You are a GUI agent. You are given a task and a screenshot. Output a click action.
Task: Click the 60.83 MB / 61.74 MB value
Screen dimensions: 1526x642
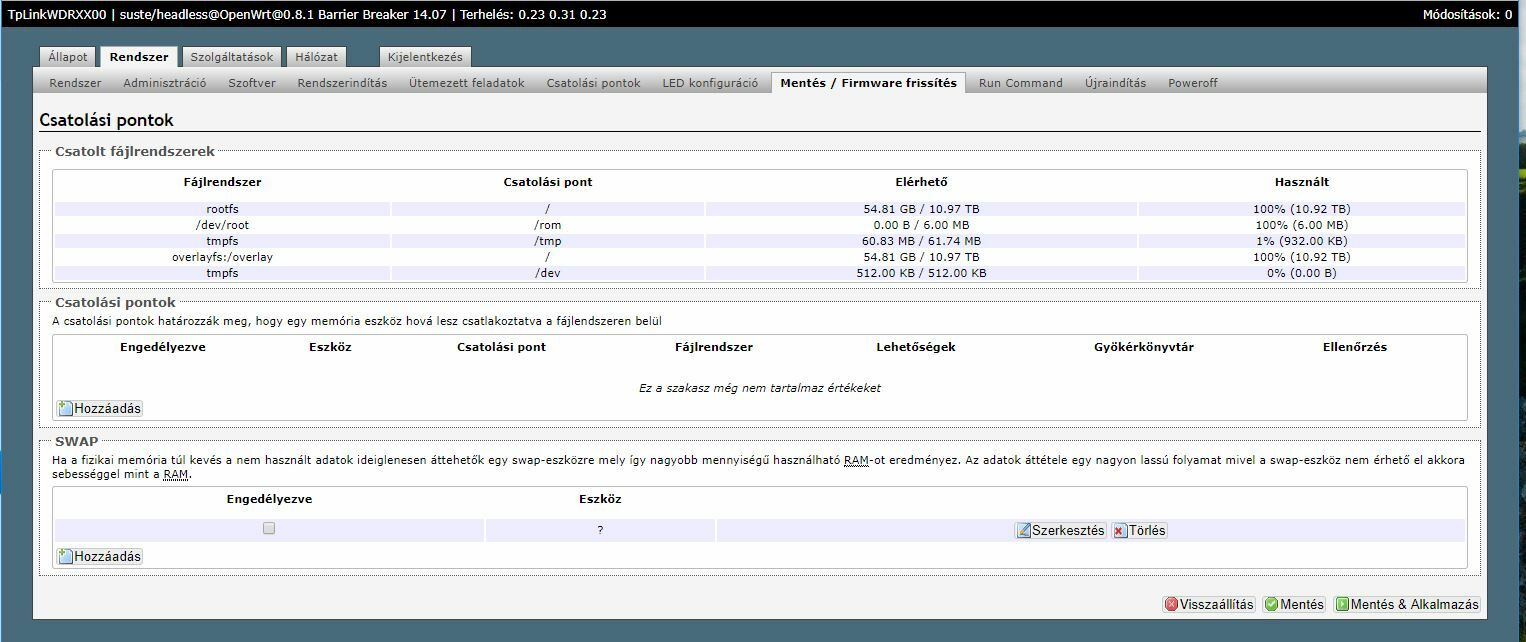coord(921,241)
